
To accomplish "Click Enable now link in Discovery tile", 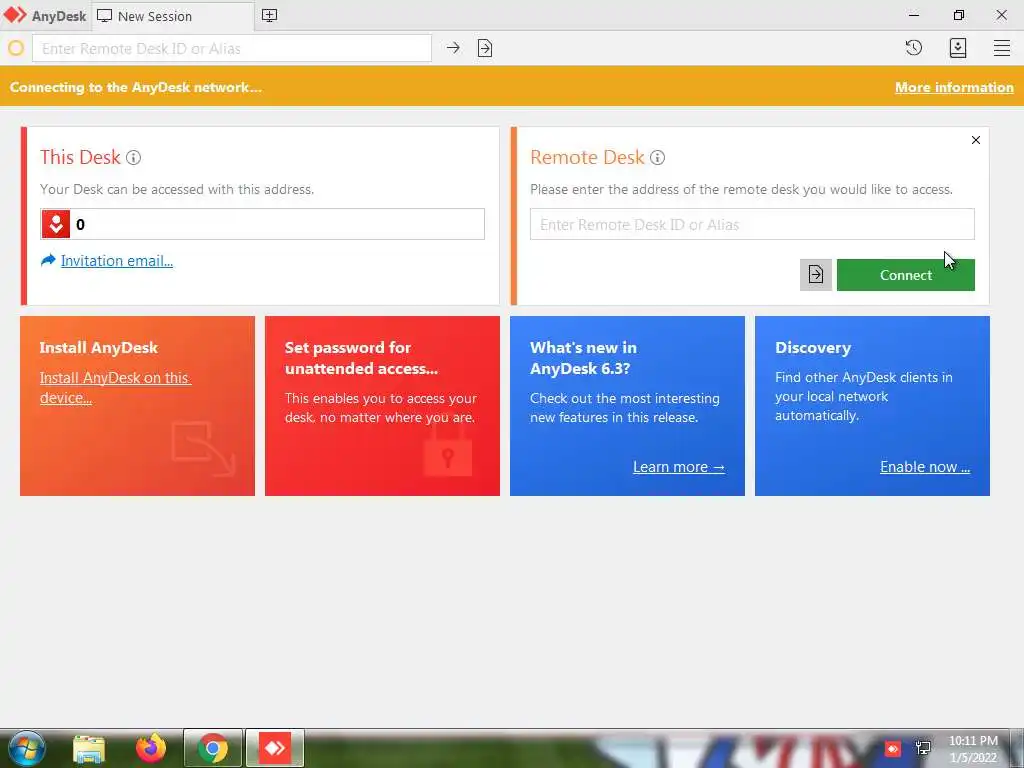I will [925, 467].
